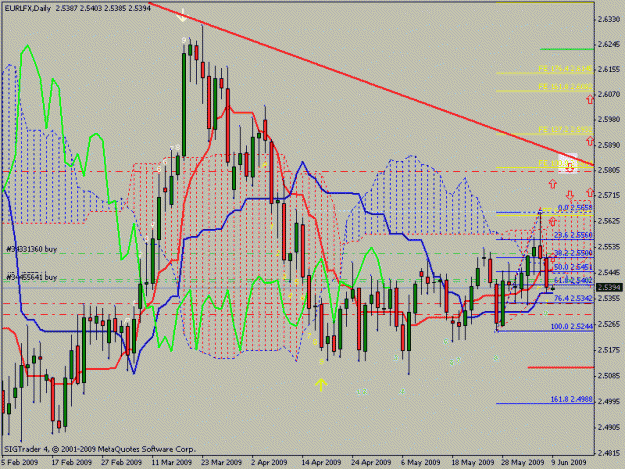Click the 2.4995 price scale value

[610, 401]
